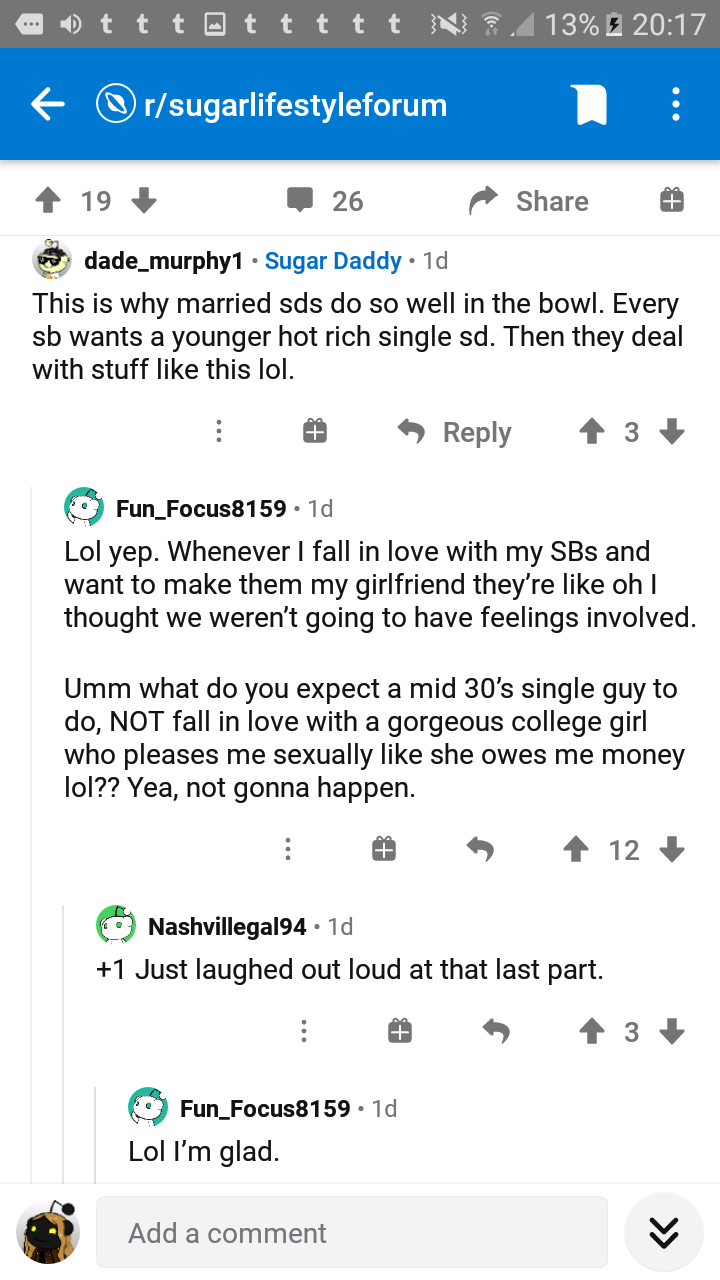Open the r/sugarlifestyleforum community title
The height and width of the screenshot is (1280, 720).
click(295, 105)
